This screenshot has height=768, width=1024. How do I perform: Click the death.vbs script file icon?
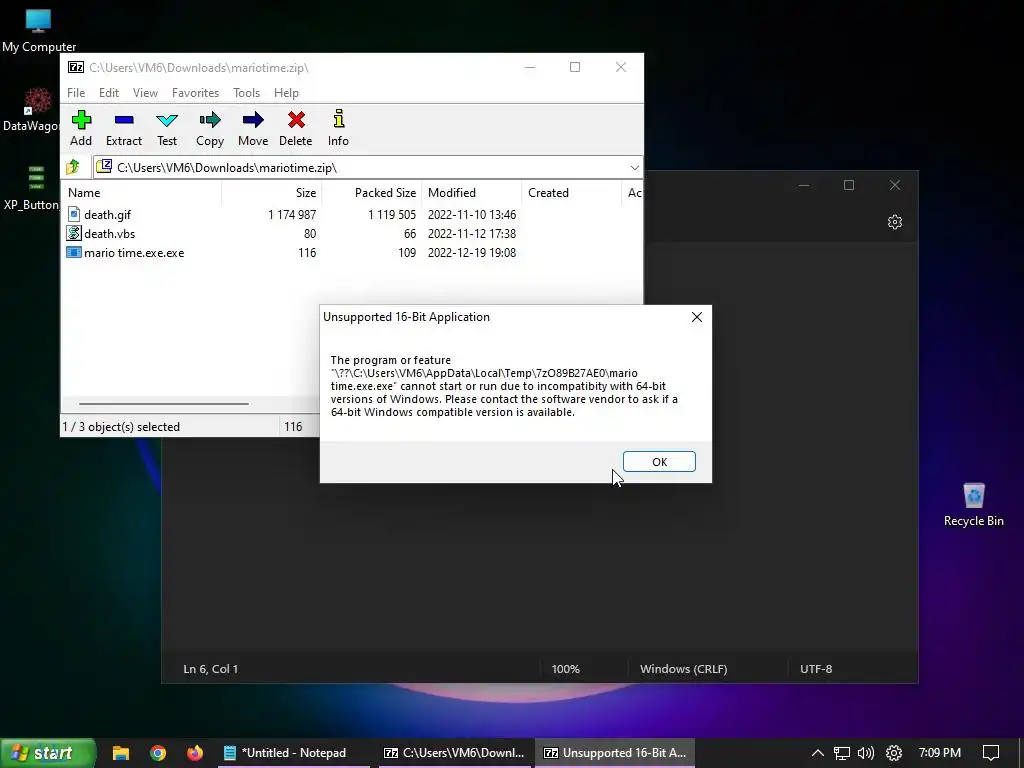click(74, 233)
